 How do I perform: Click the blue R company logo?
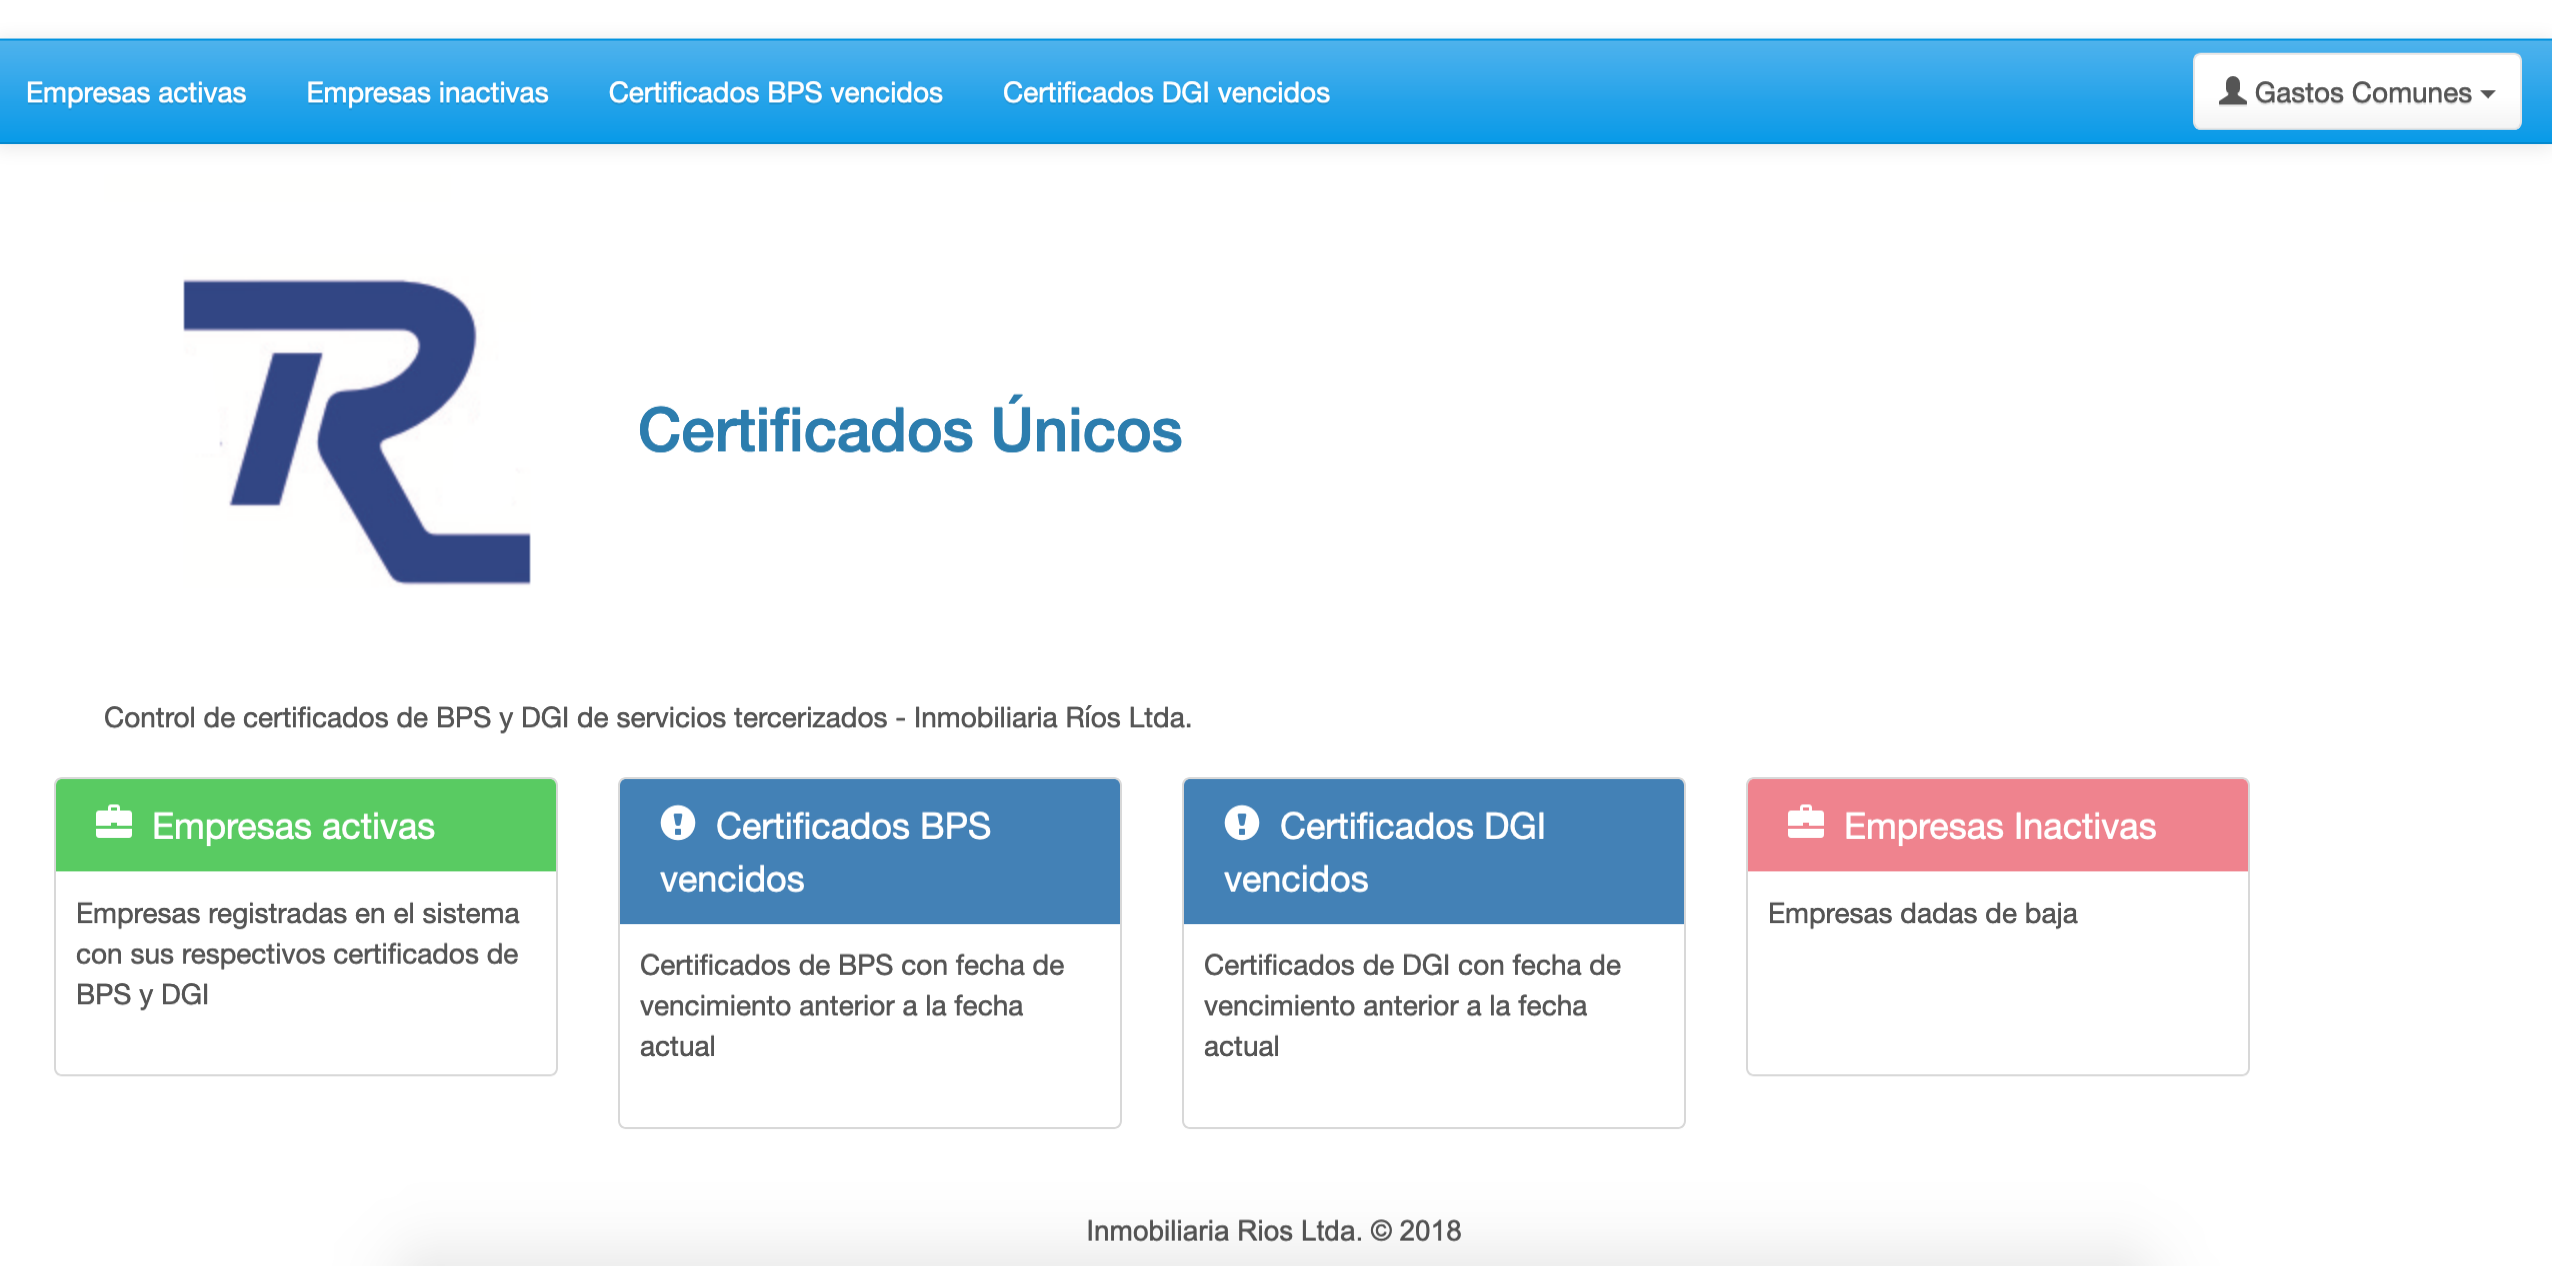[x=358, y=431]
